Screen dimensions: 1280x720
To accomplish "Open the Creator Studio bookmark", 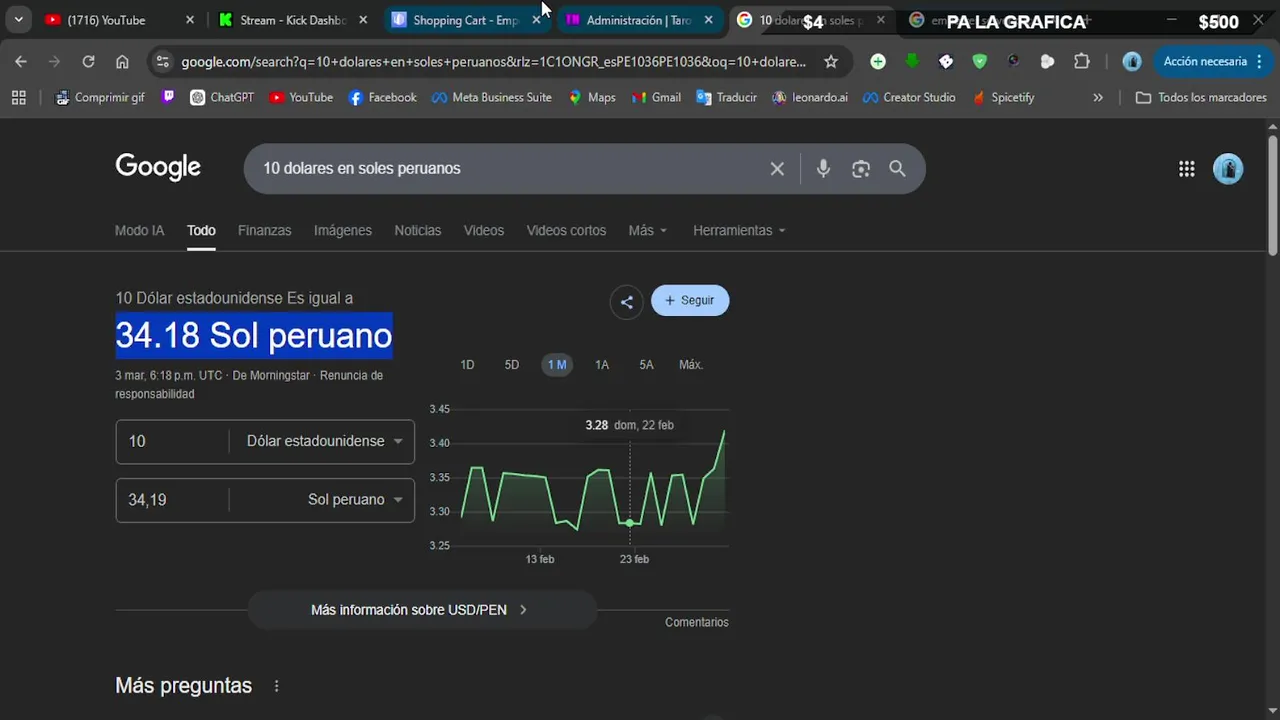I will pyautogui.click(x=909, y=98).
